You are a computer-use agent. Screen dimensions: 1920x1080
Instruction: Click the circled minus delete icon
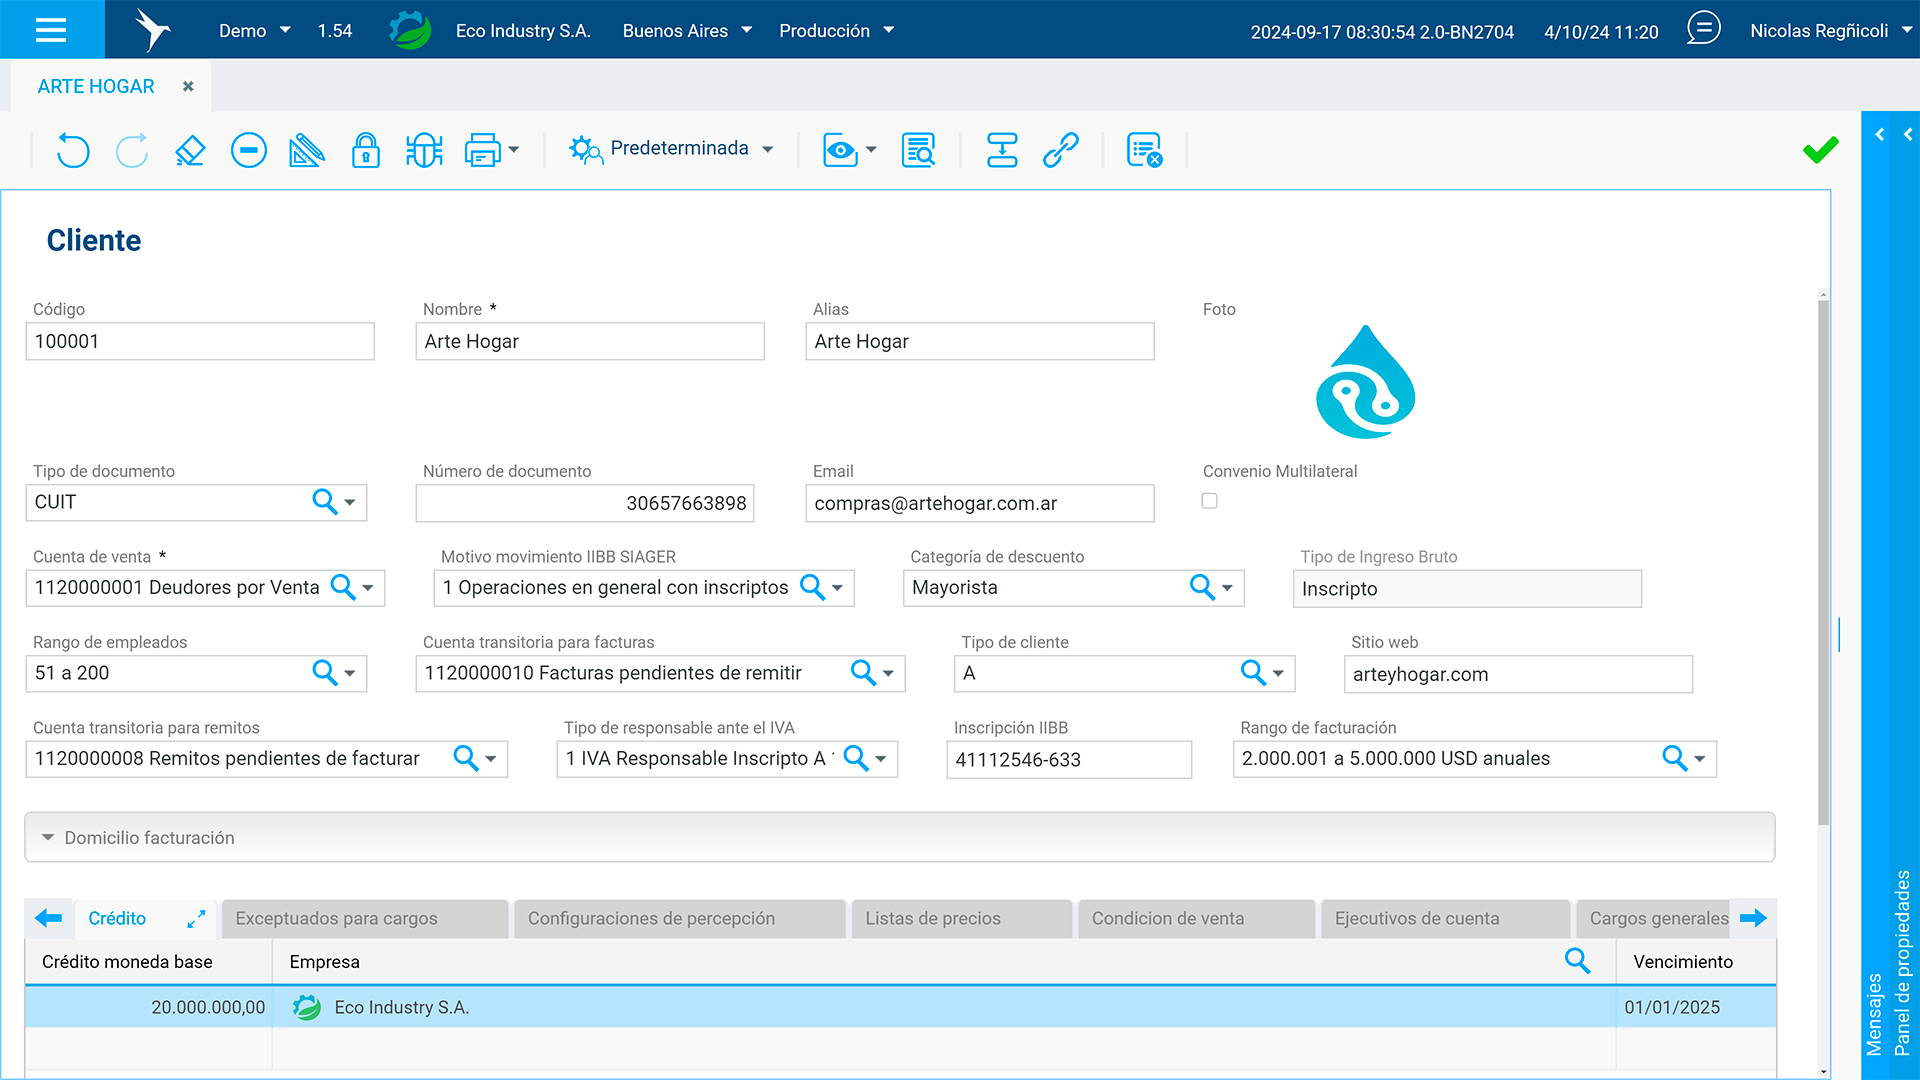coord(249,150)
